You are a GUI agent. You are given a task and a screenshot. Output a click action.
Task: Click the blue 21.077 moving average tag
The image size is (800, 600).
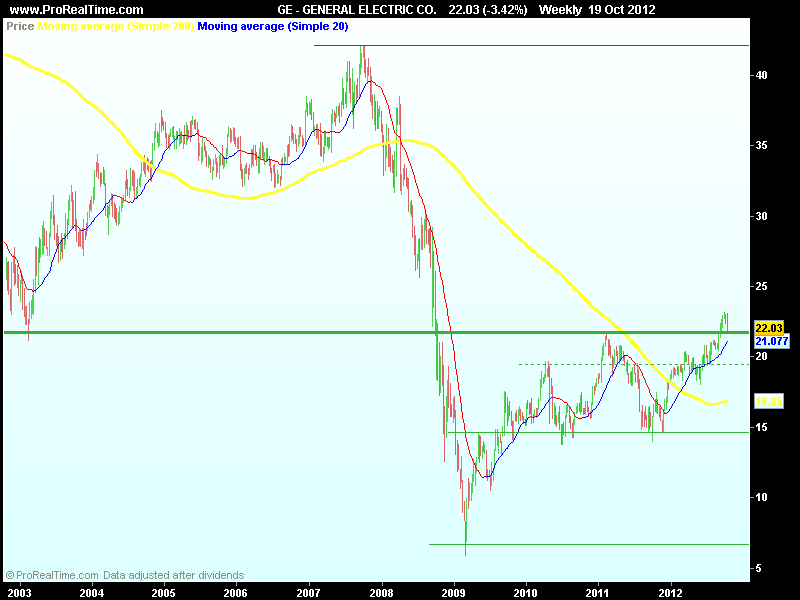click(771, 341)
